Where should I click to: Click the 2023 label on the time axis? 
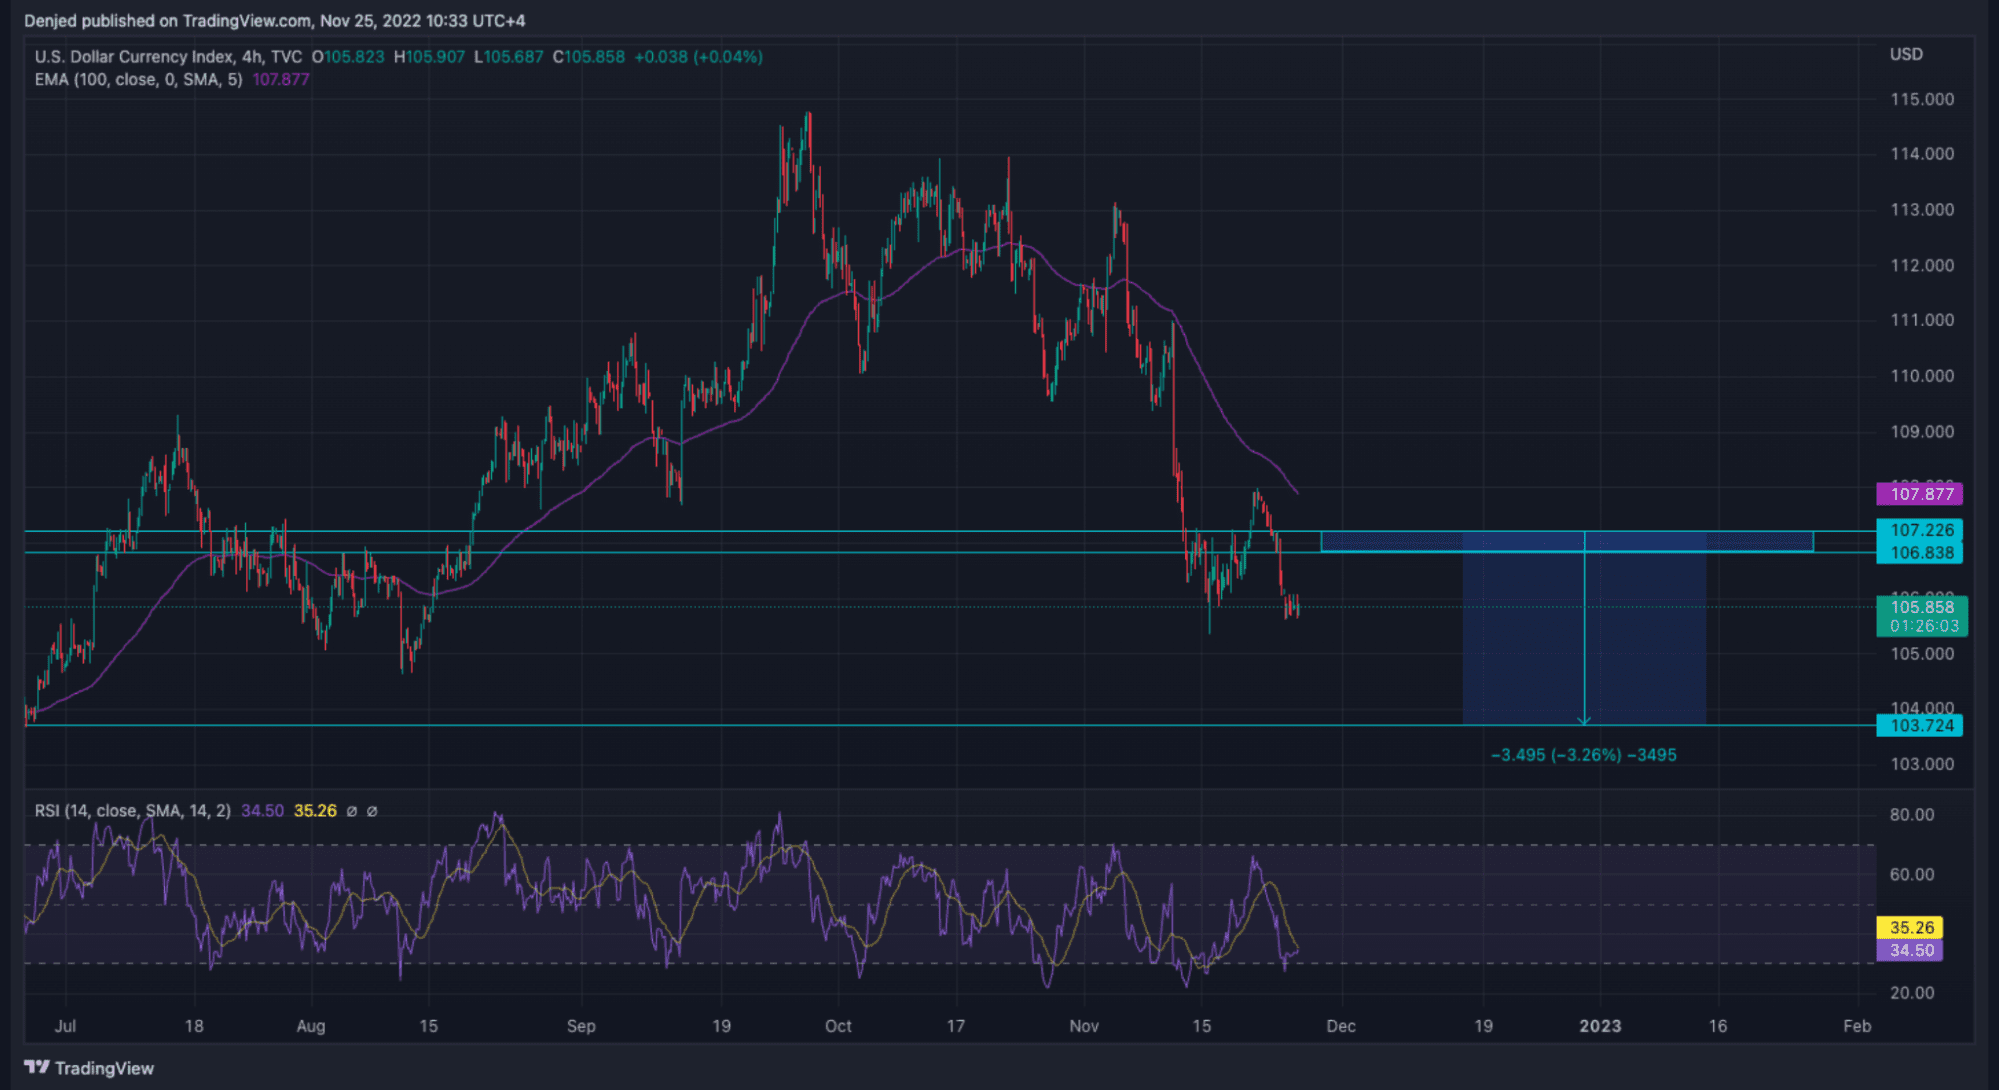coord(1599,1026)
